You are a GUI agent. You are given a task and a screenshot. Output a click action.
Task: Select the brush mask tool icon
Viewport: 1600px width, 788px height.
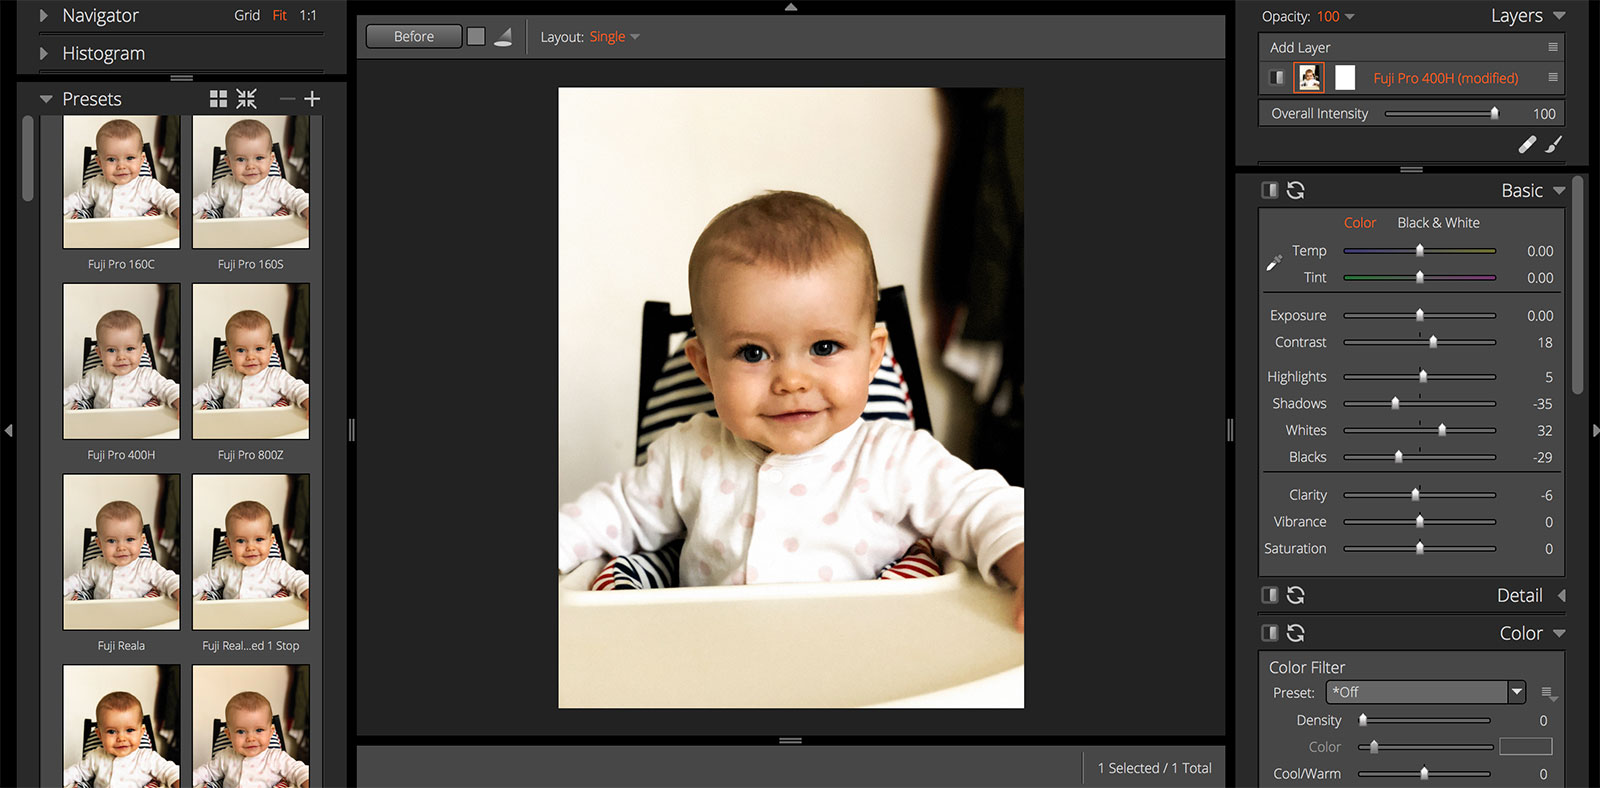[x=1553, y=144]
